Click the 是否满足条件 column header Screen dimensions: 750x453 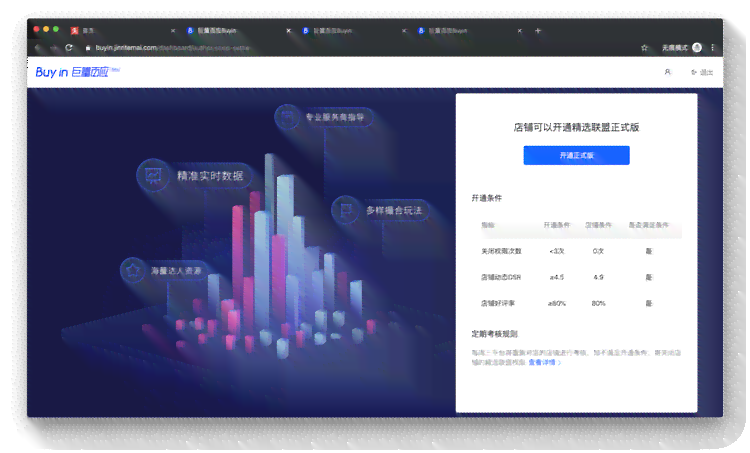click(649, 225)
